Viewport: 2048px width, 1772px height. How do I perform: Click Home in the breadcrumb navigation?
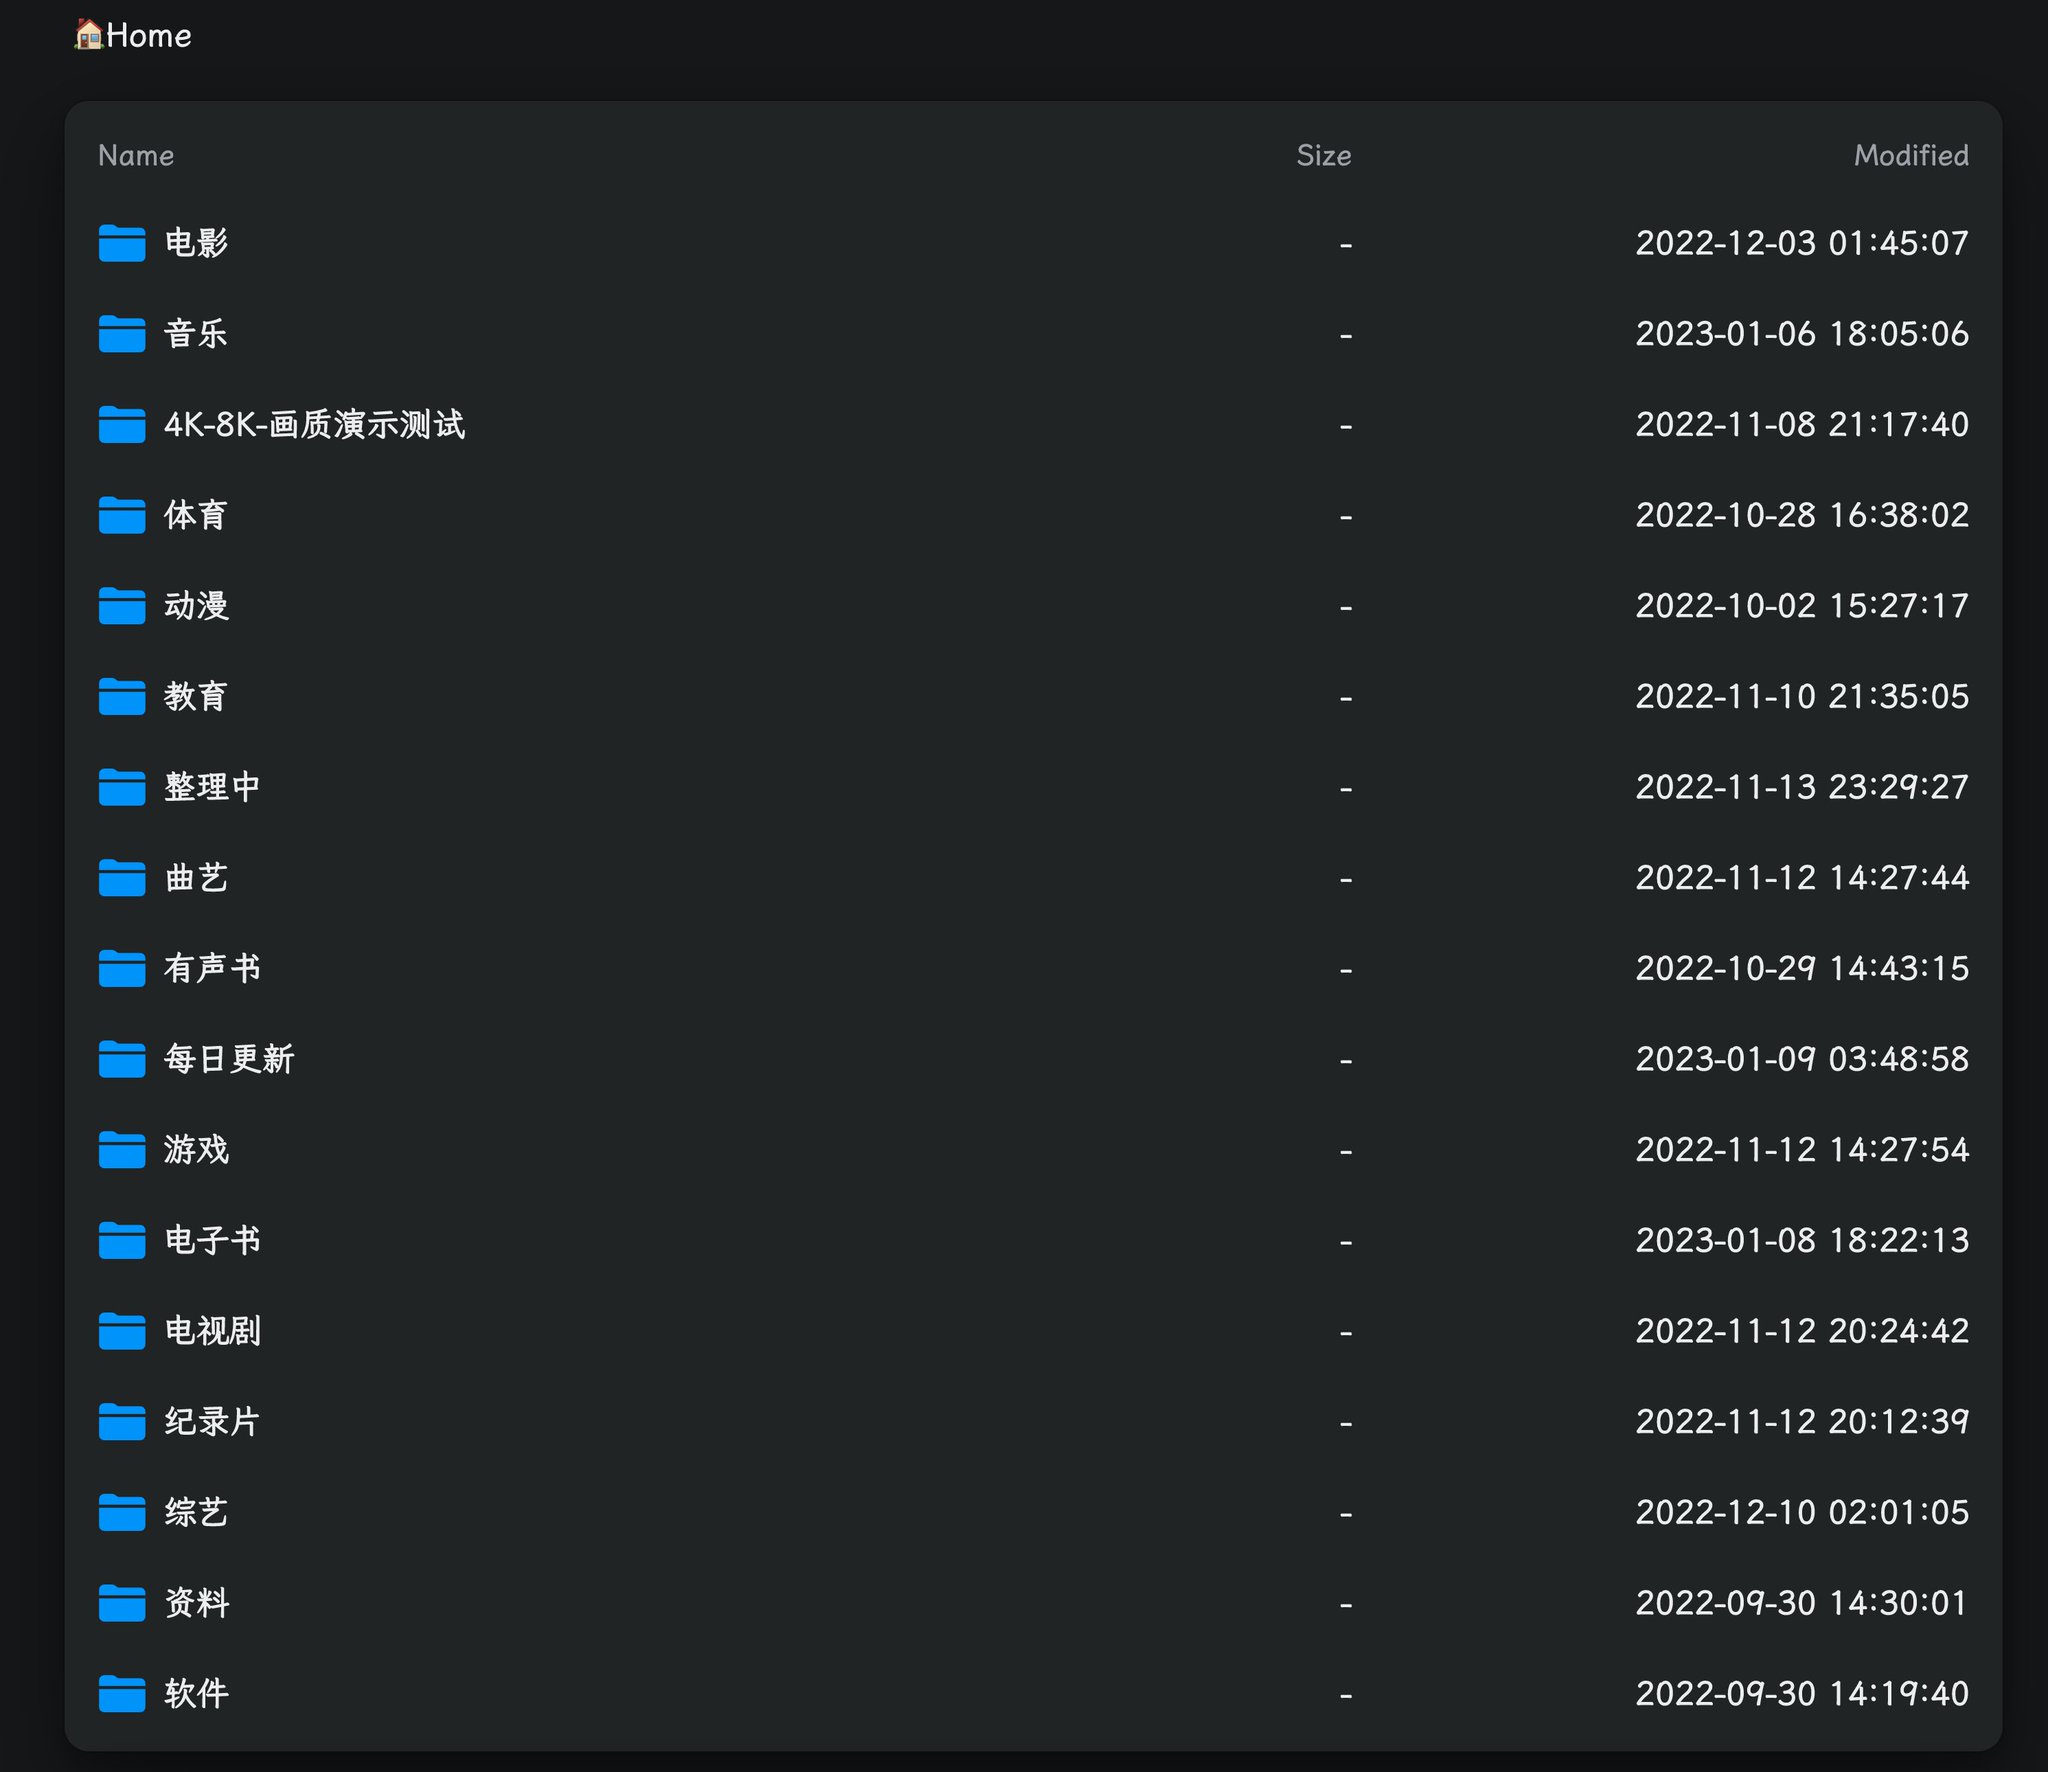[x=148, y=35]
